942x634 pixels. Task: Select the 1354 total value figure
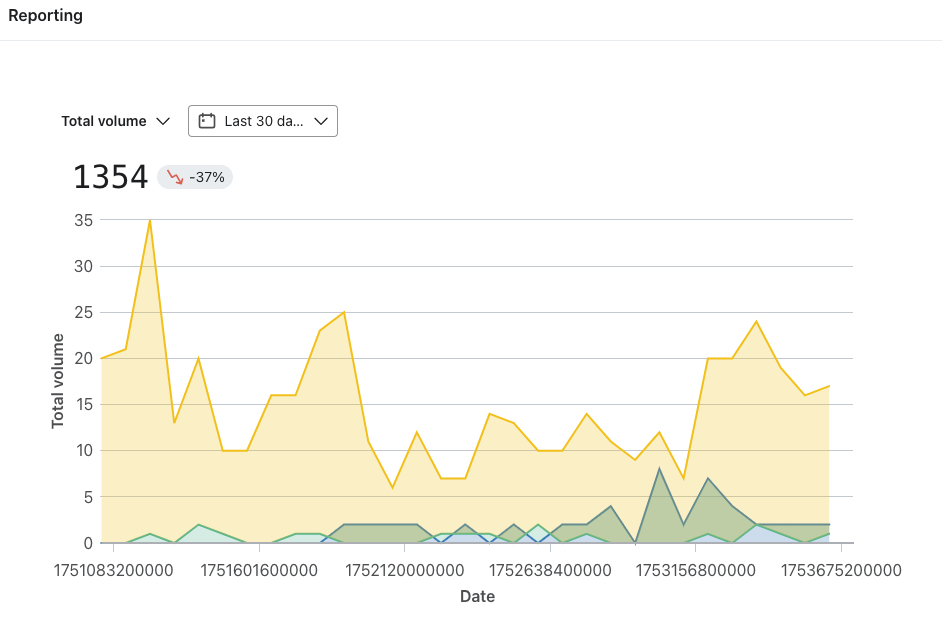(111, 178)
